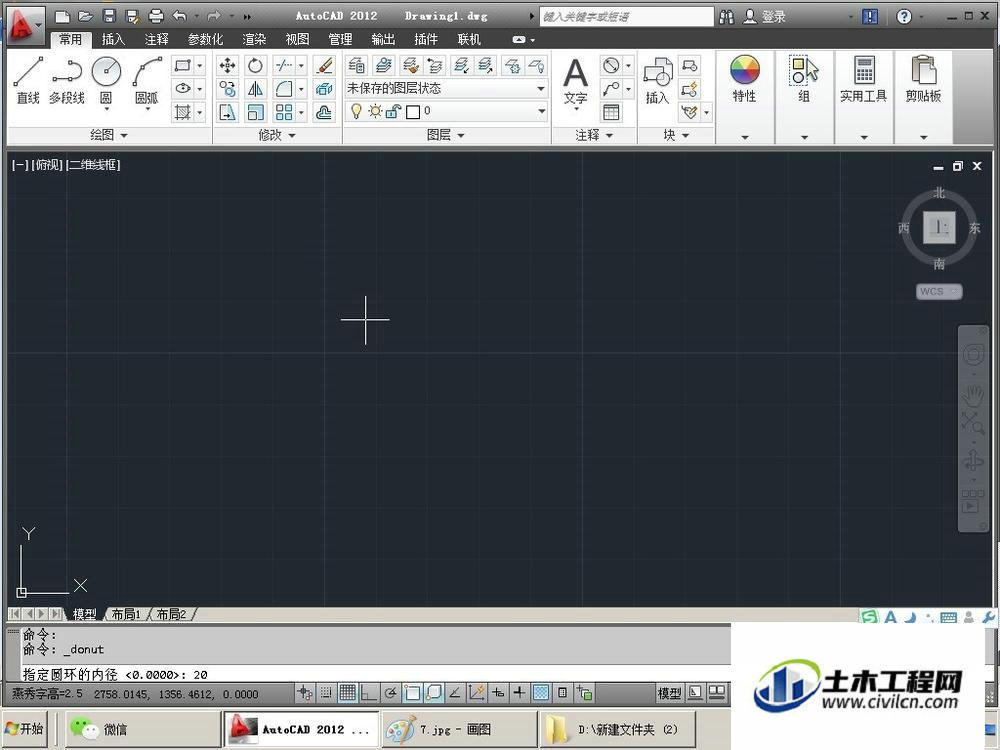Screen dimensions: 1000x750
Task: Open the Layer Properties manager icon
Action: [x=357, y=66]
